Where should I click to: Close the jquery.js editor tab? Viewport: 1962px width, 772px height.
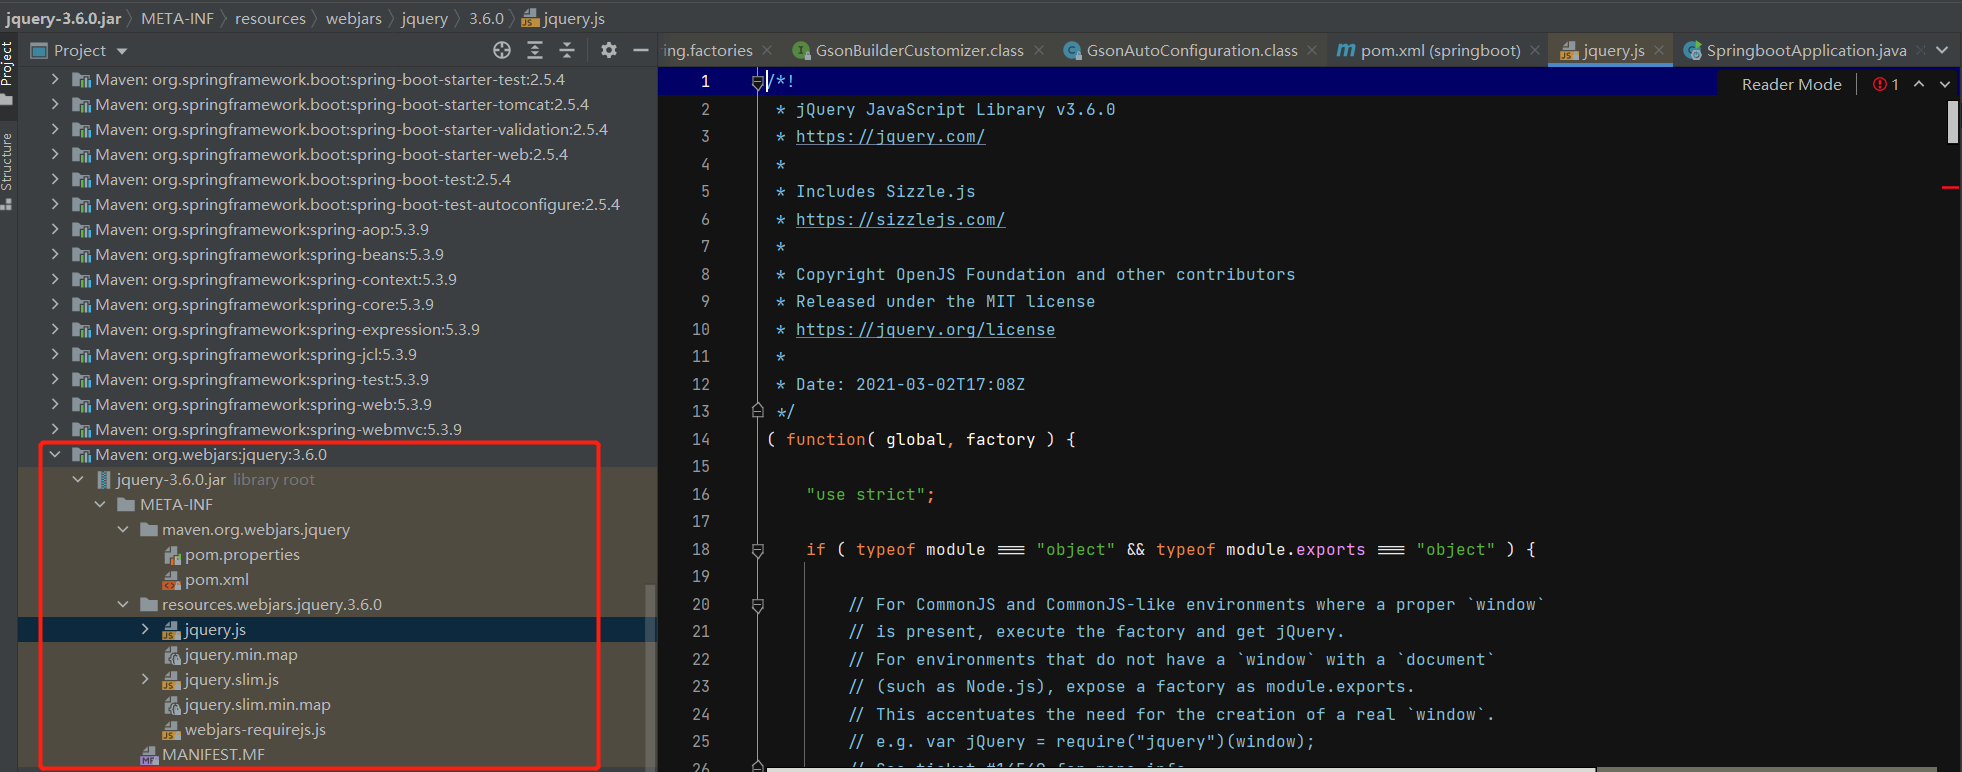coord(1659,50)
